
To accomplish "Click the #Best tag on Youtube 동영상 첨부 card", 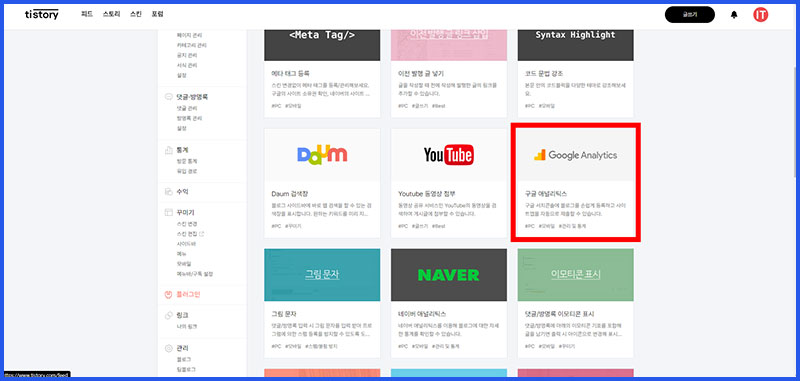I will [x=439, y=226].
